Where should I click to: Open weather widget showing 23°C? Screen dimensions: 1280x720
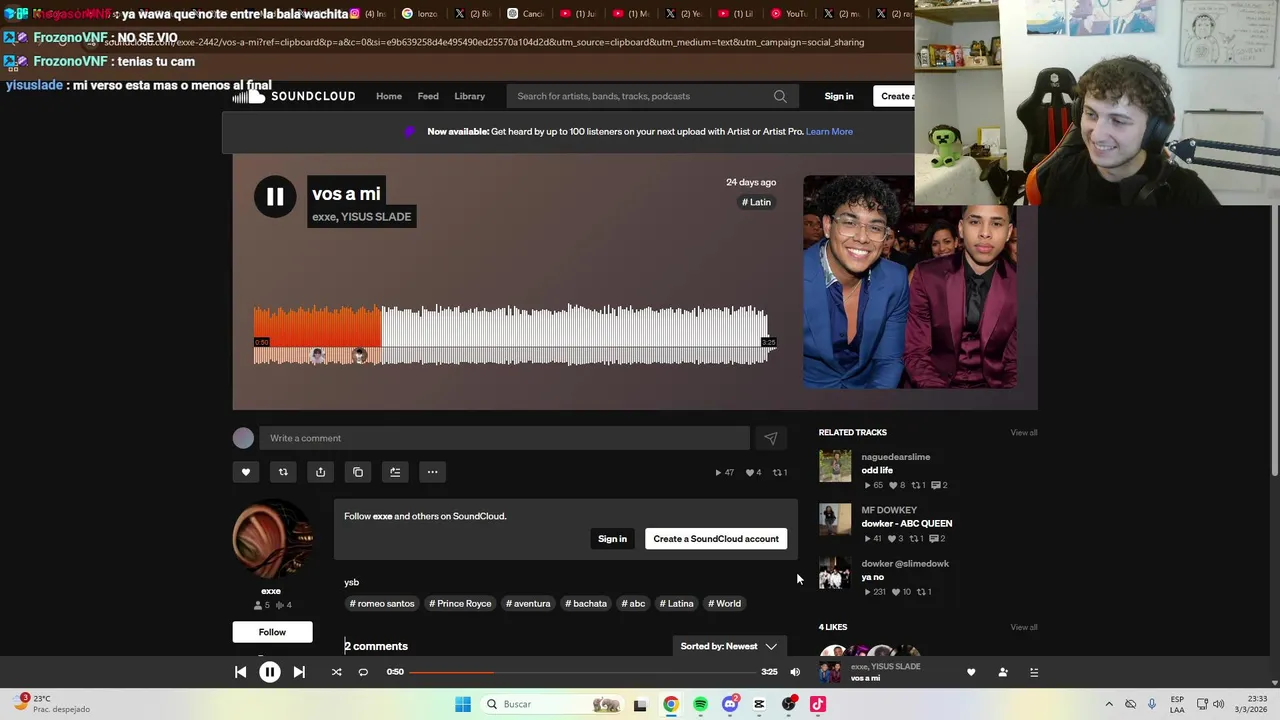coord(52,704)
